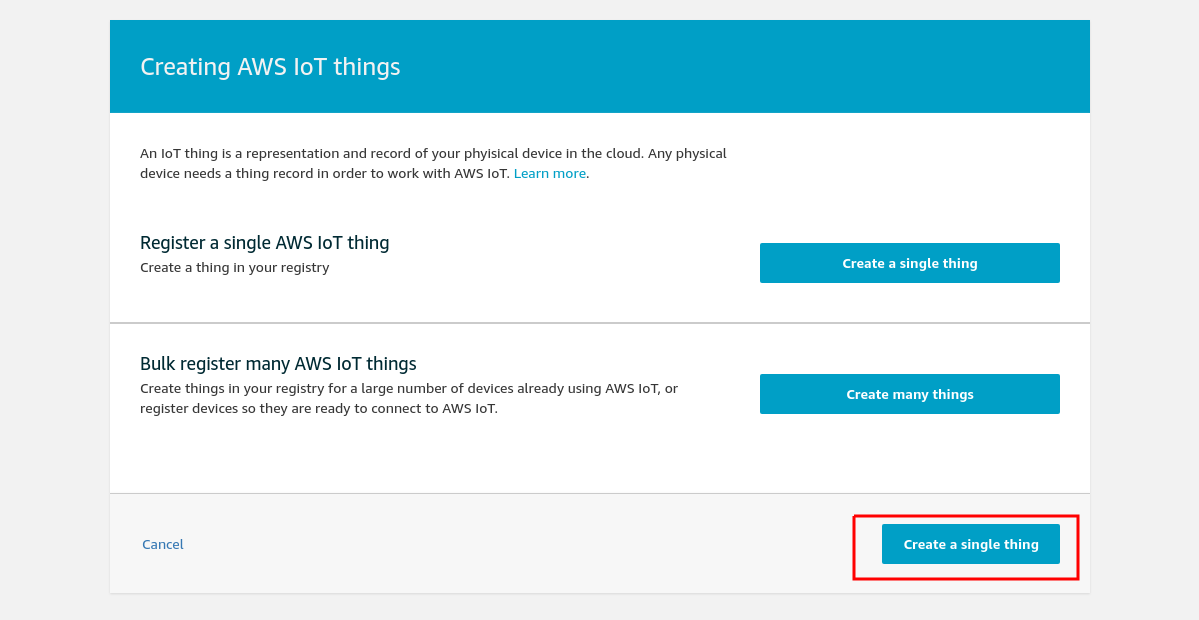Viewport: 1199px width, 620px height.
Task: Cancel creating AWS IoT things
Action: tap(163, 544)
